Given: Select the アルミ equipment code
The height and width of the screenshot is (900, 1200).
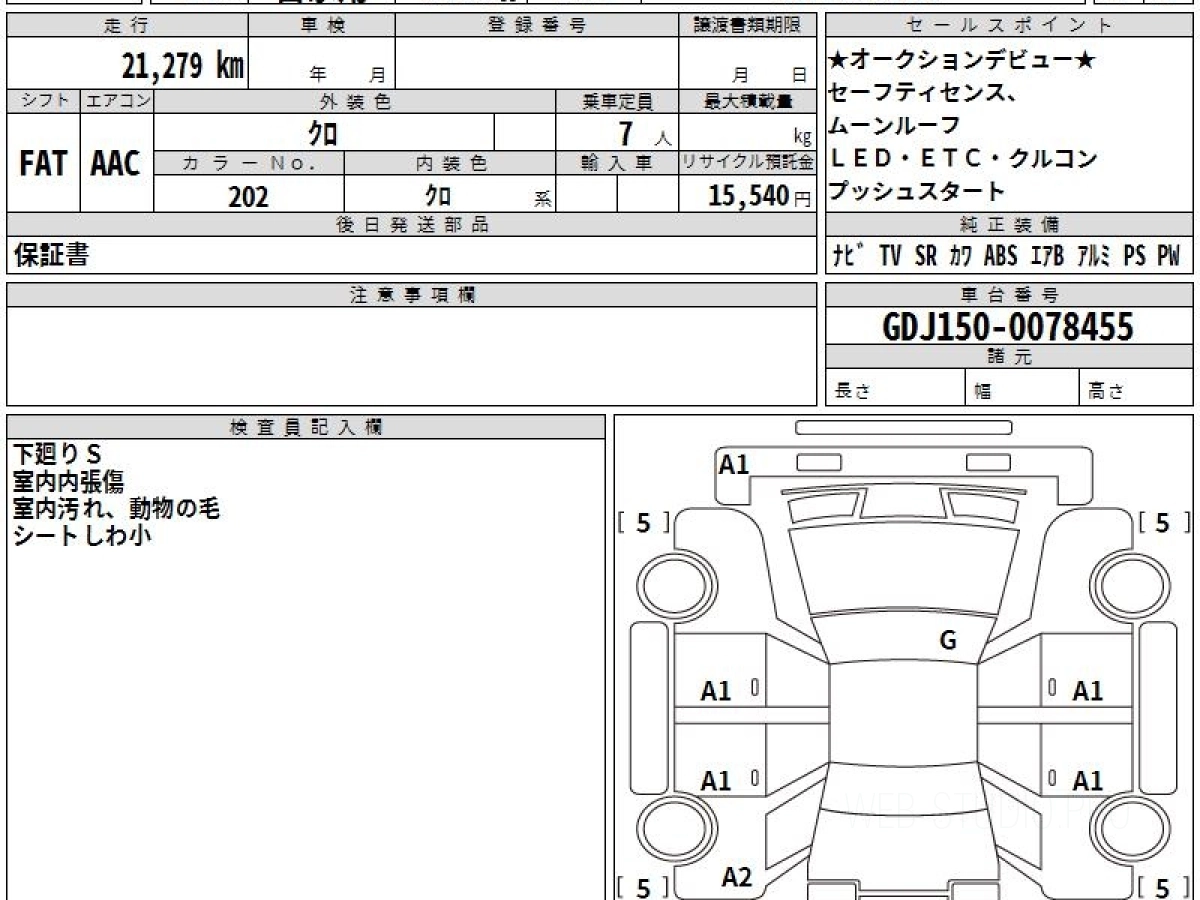Looking at the screenshot, I should (1094, 256).
